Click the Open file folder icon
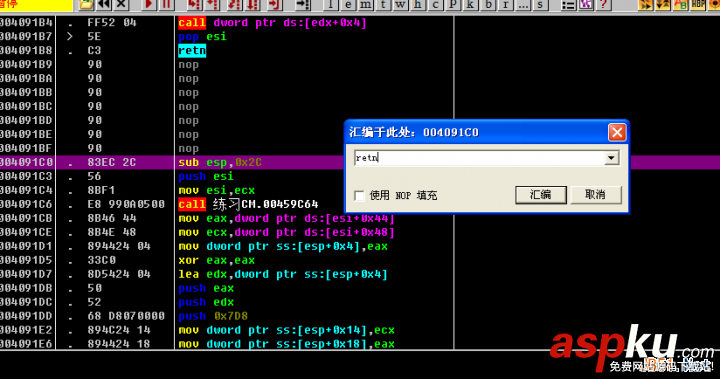The image size is (720, 379). [x=86, y=5]
